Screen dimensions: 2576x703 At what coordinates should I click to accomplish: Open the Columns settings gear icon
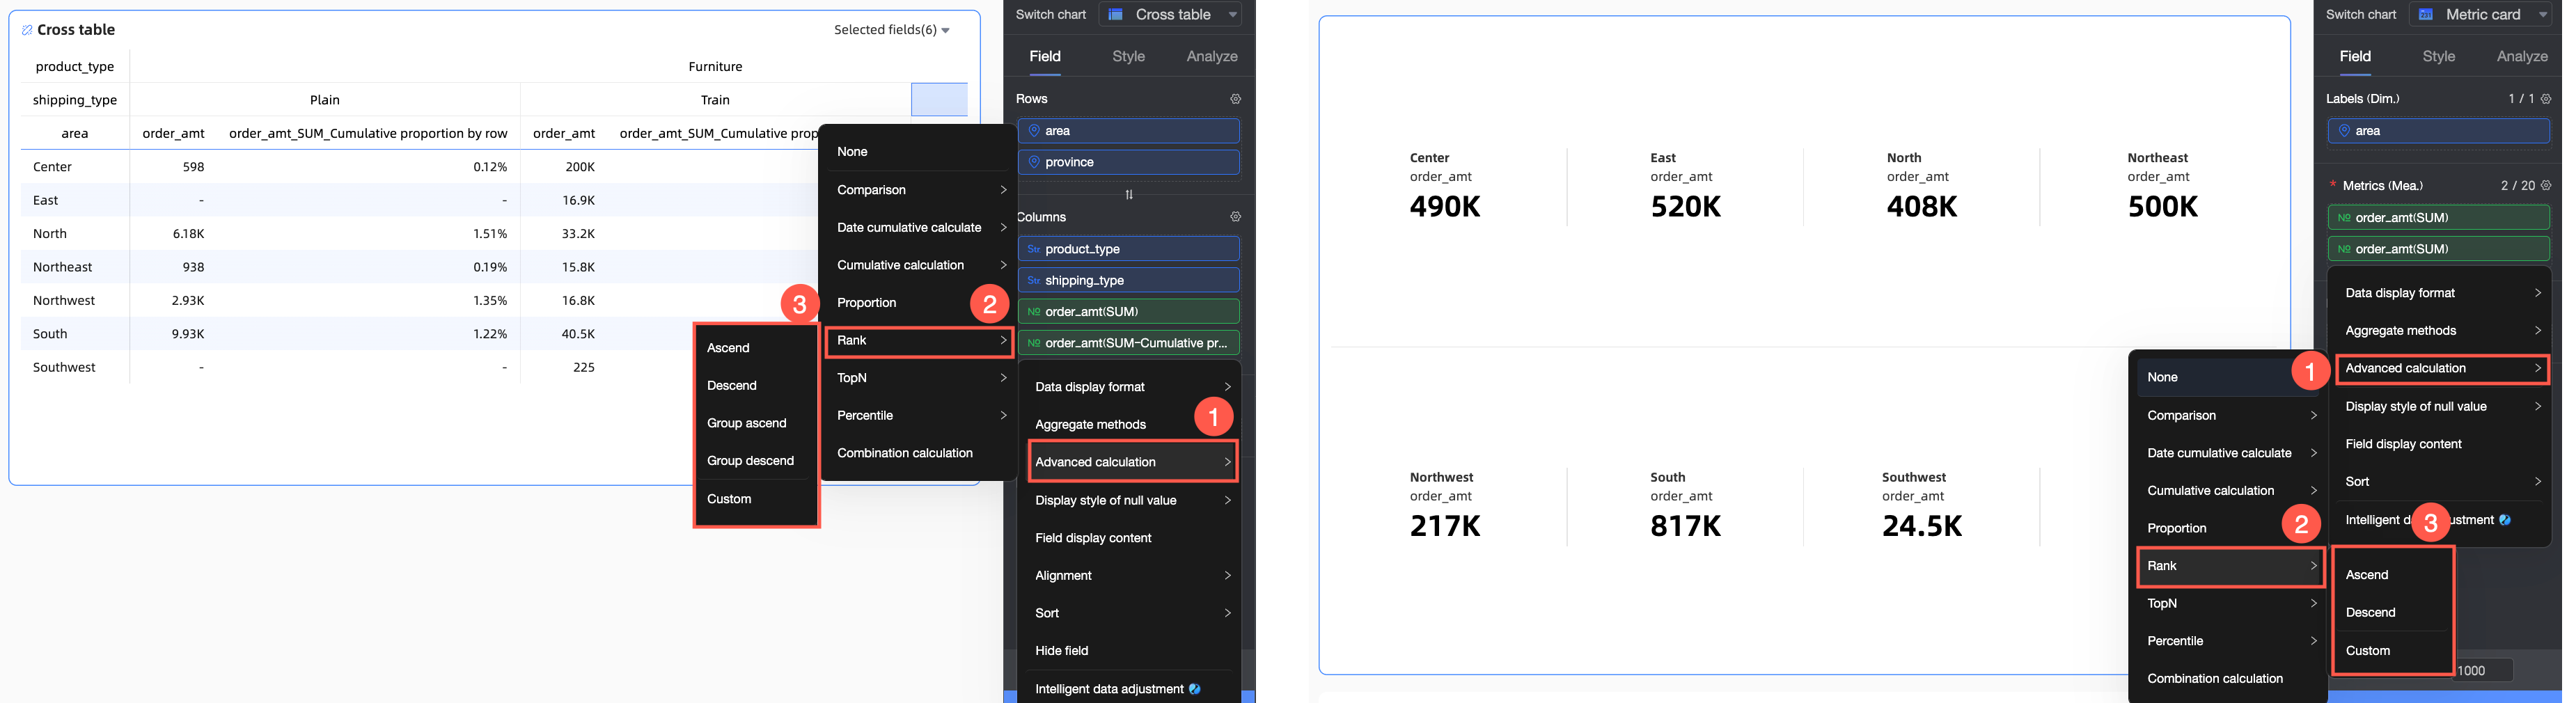tap(1235, 217)
